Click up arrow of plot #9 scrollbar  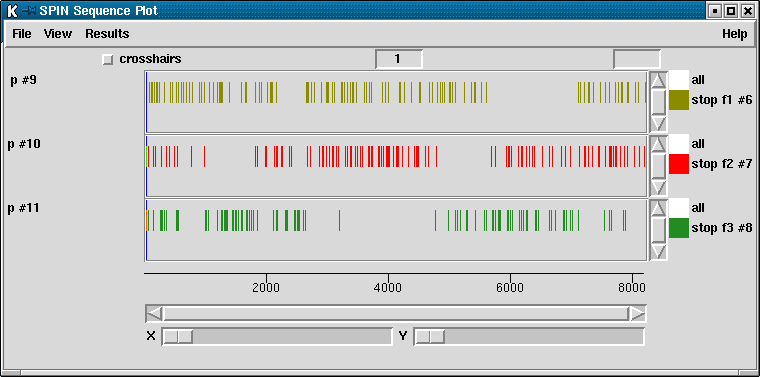click(x=658, y=80)
